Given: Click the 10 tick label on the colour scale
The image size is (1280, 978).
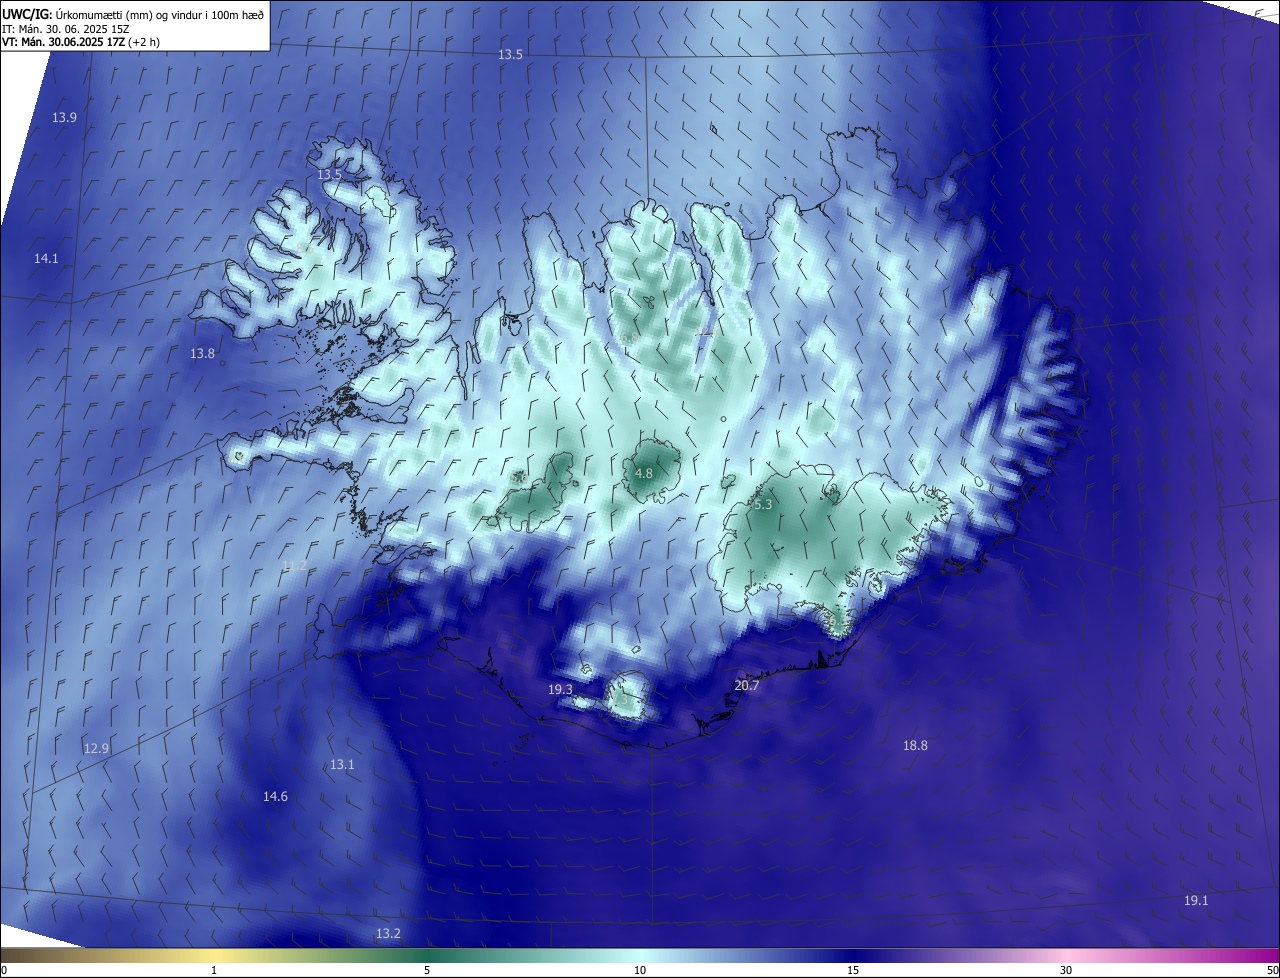Looking at the screenshot, I should 640,970.
